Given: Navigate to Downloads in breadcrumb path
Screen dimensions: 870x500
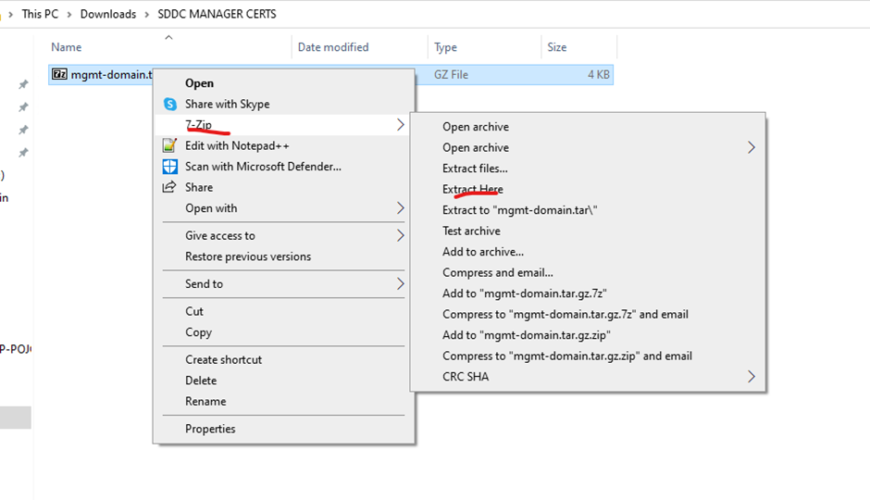Looking at the screenshot, I should 108,14.
